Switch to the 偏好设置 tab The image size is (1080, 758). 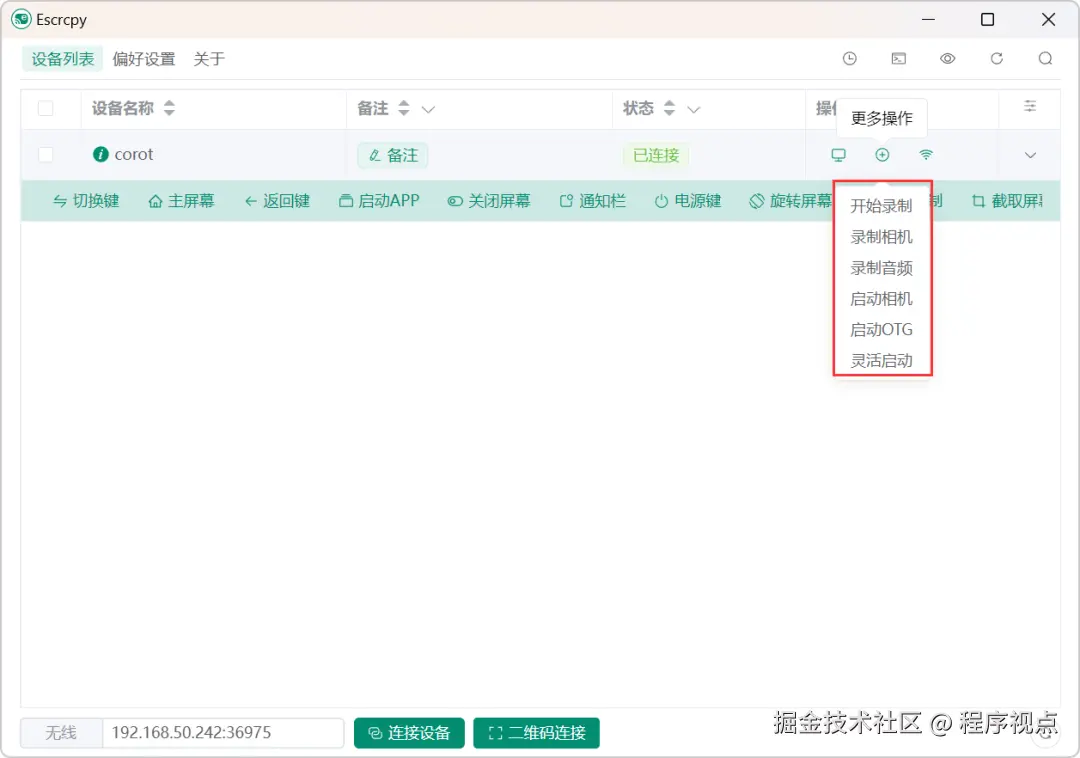click(x=146, y=58)
